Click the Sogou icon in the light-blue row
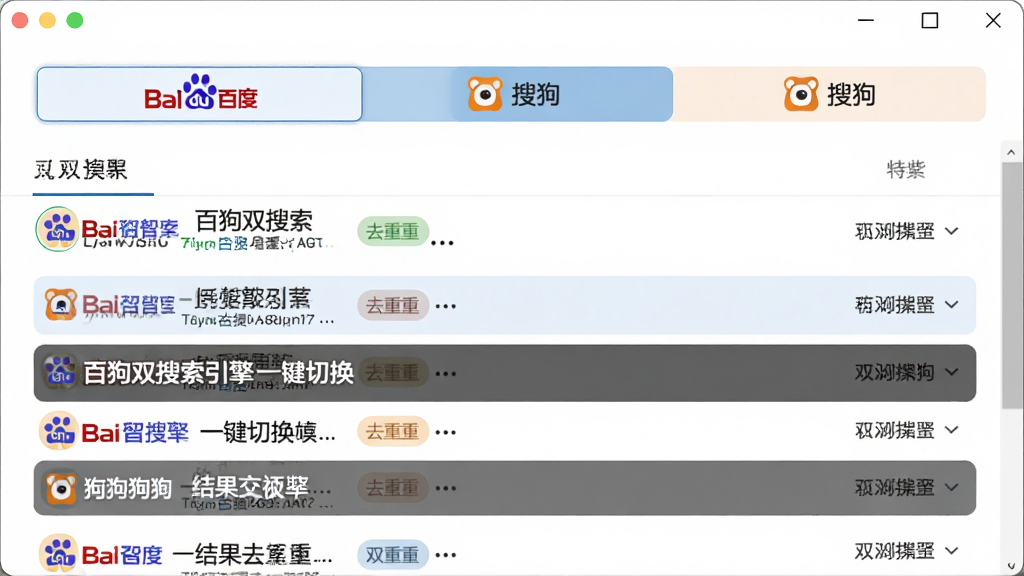 [x=61, y=304]
